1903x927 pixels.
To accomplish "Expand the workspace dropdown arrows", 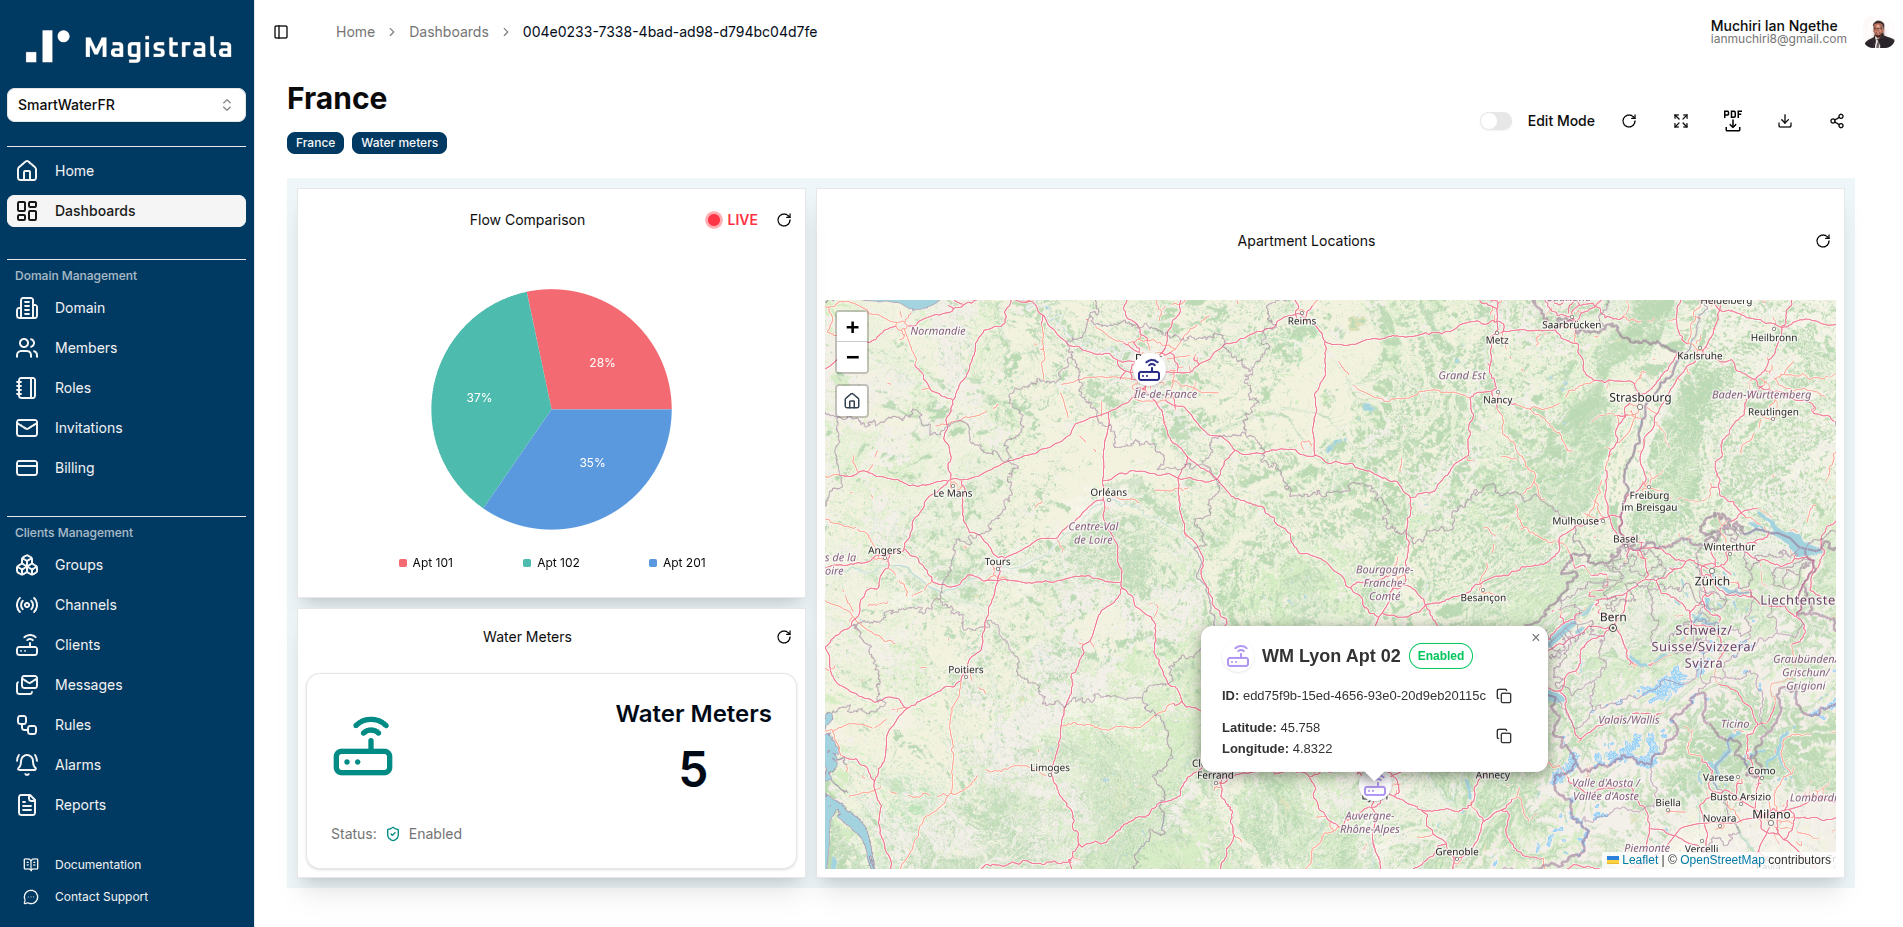I will [229, 104].
